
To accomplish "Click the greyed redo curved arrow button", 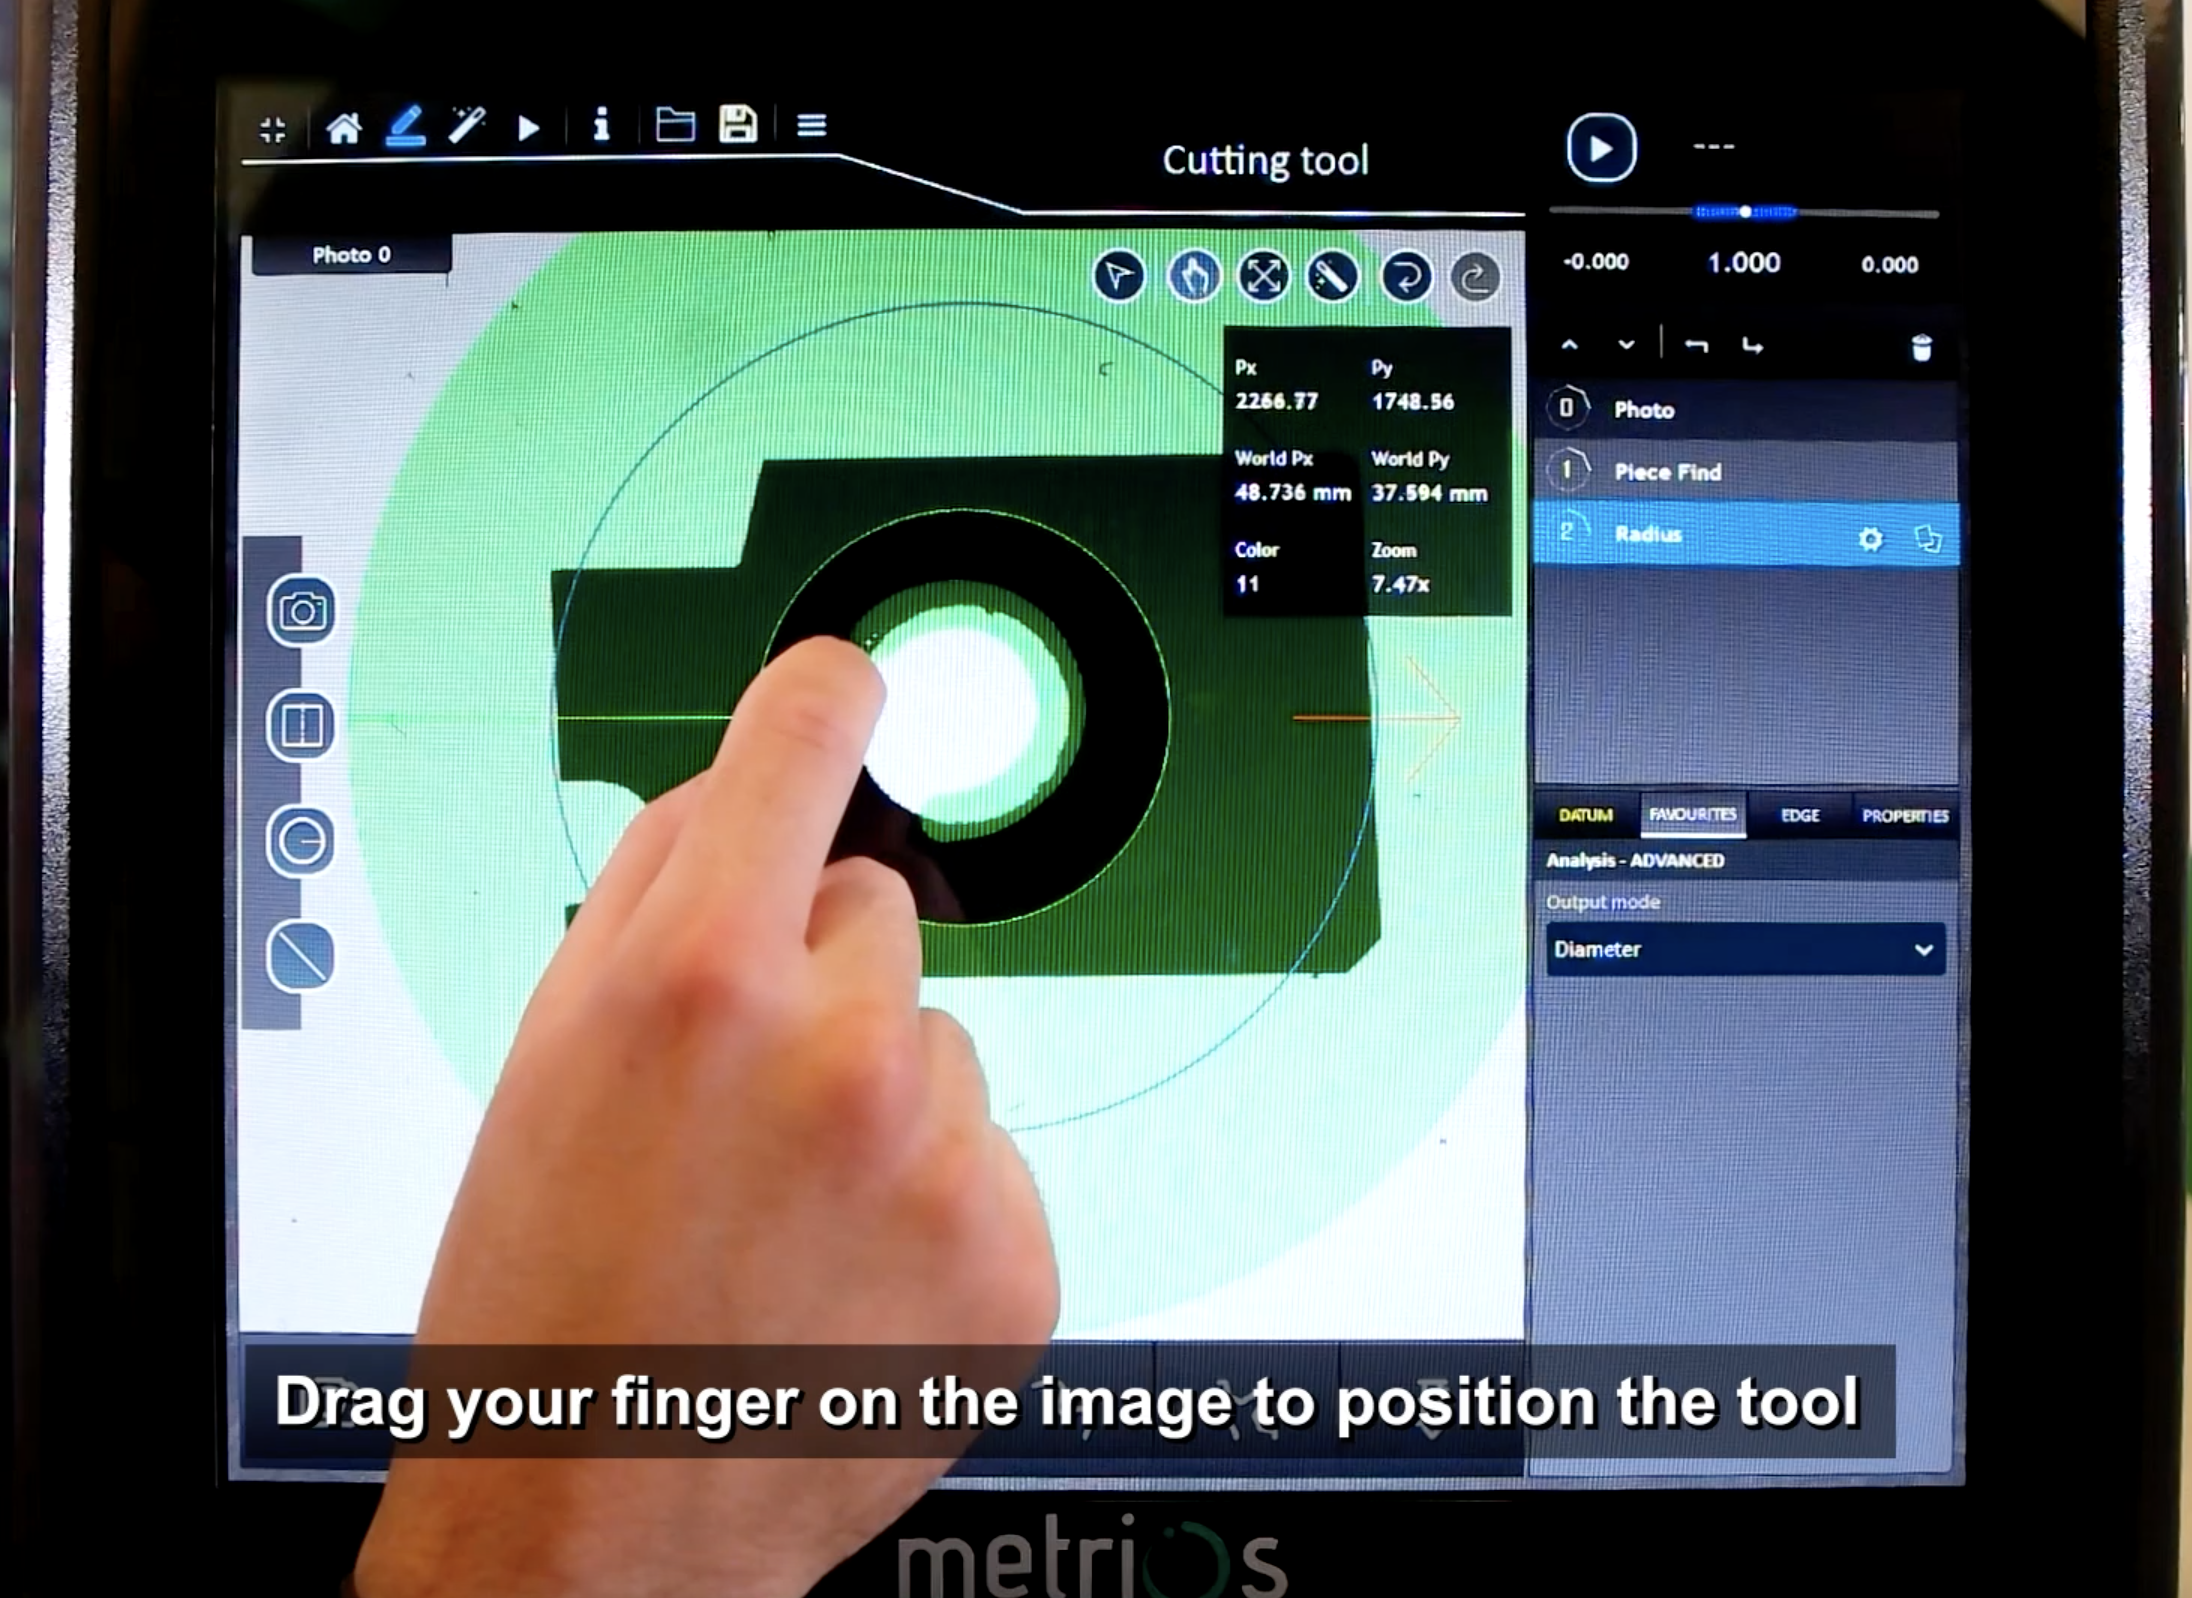I will coord(1475,278).
